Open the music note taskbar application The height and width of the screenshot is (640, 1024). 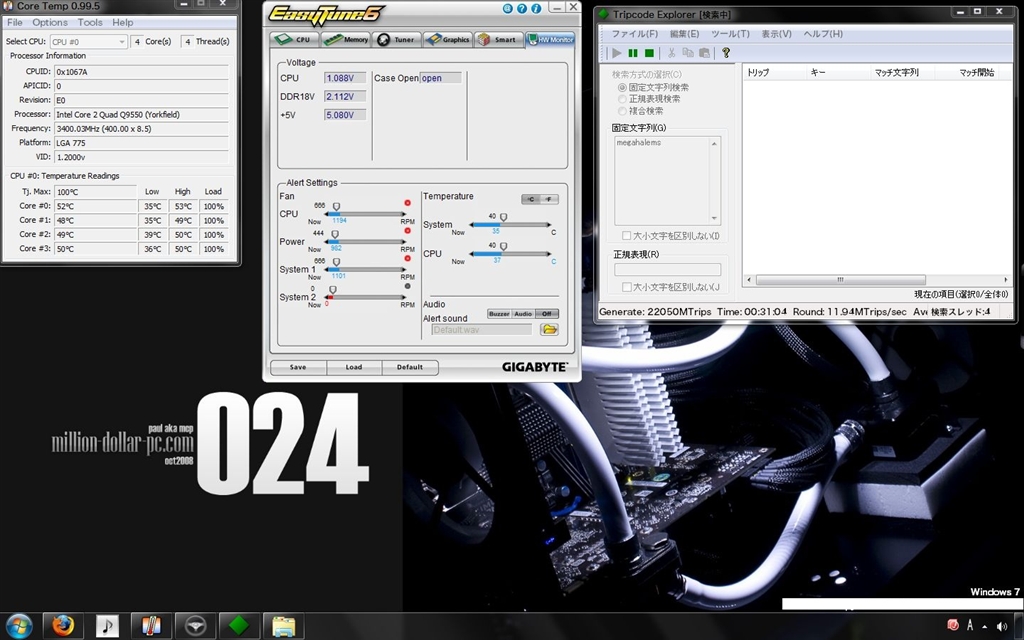108,626
